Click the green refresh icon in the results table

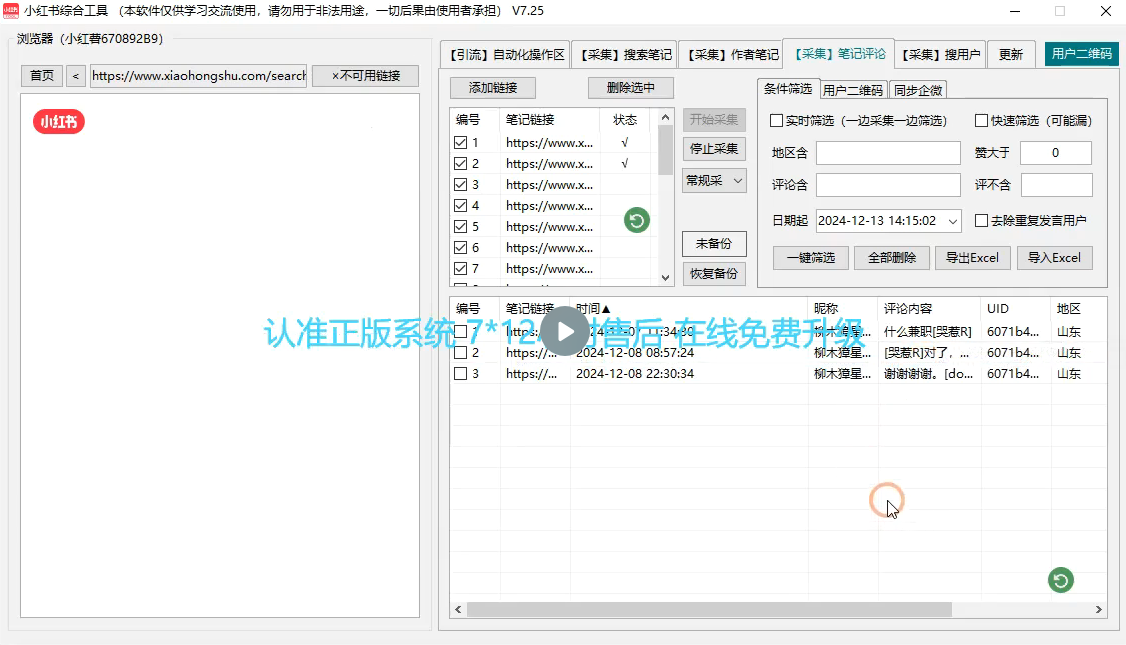pyautogui.click(x=1061, y=580)
